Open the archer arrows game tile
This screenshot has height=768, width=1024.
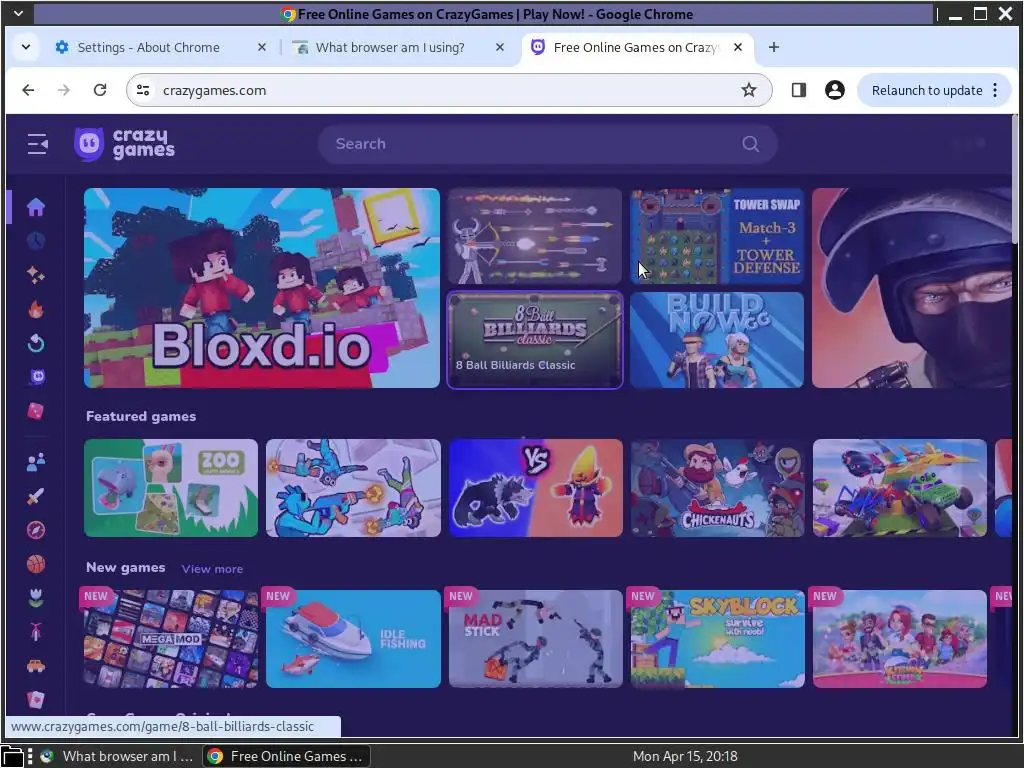pyautogui.click(x=535, y=236)
